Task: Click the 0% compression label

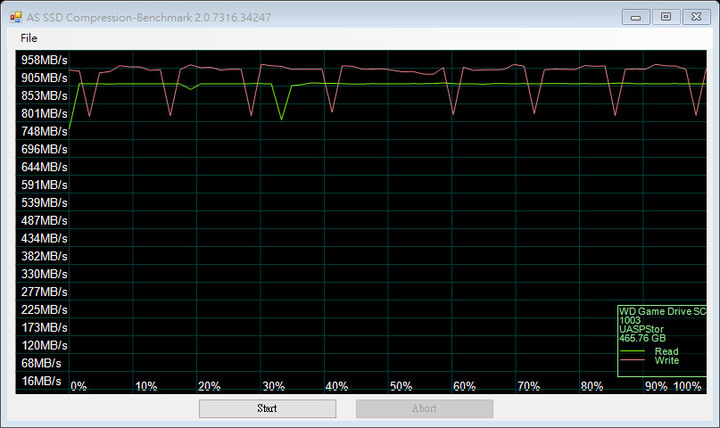Action: [79, 386]
